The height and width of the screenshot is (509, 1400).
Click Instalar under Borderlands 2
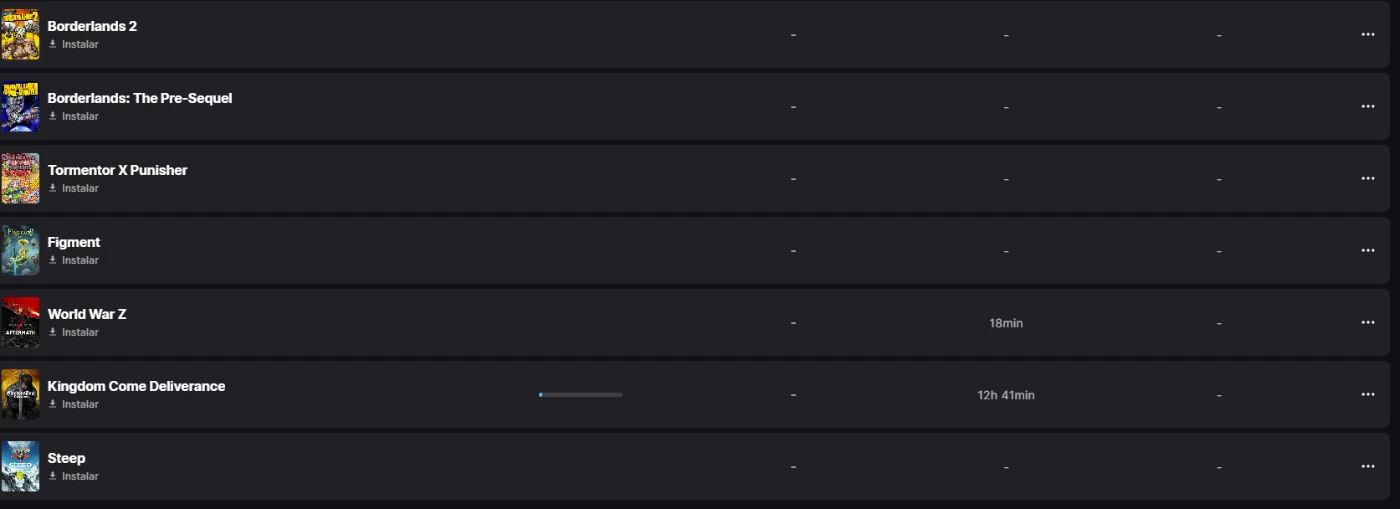74,44
